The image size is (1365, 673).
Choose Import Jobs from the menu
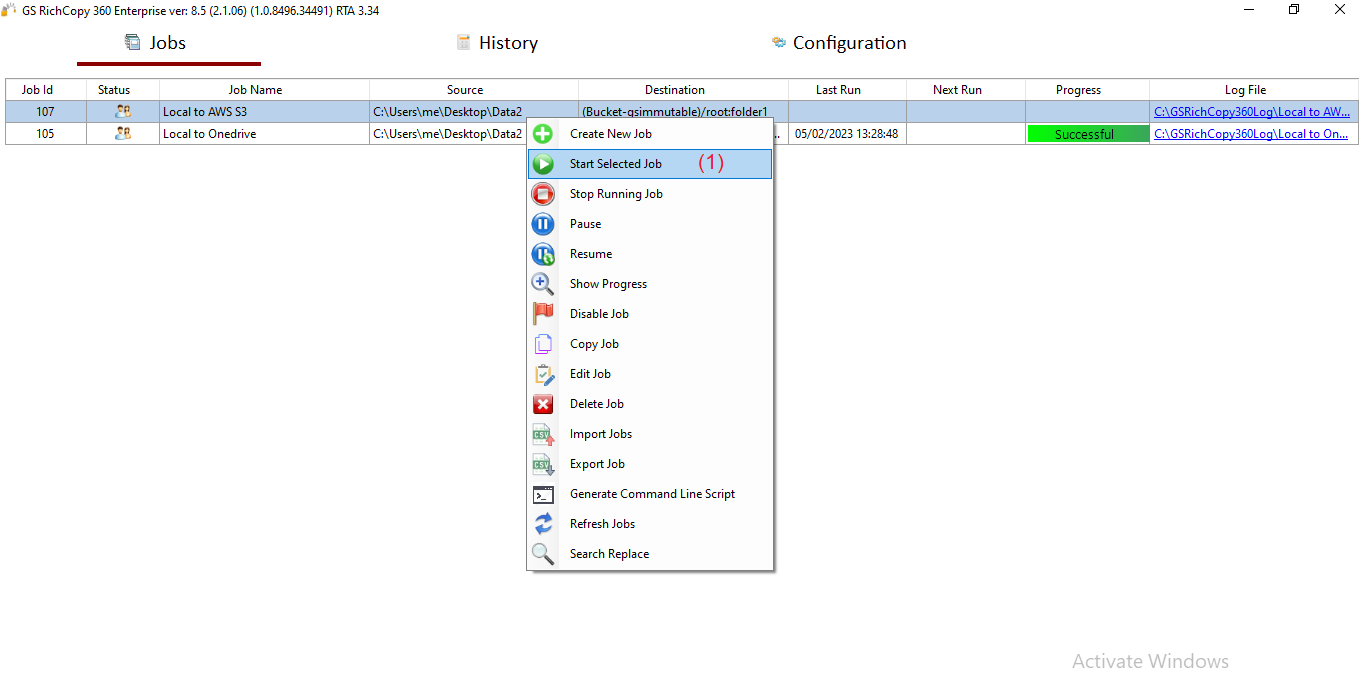pos(650,434)
